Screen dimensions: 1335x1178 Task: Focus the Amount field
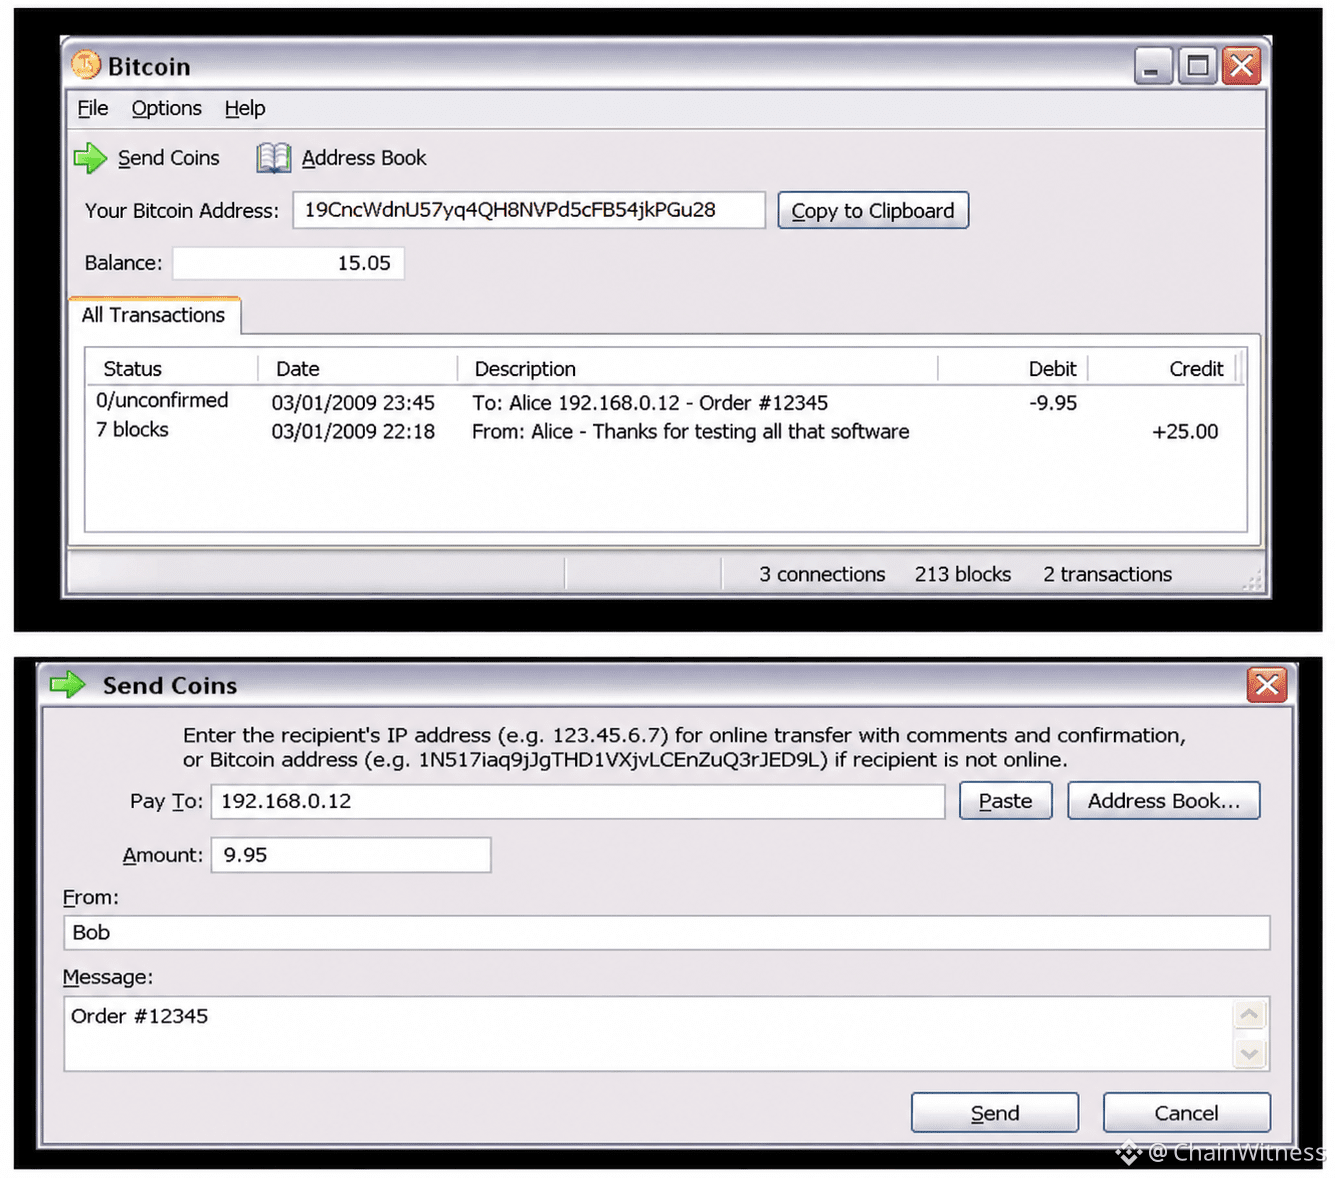pos(351,855)
